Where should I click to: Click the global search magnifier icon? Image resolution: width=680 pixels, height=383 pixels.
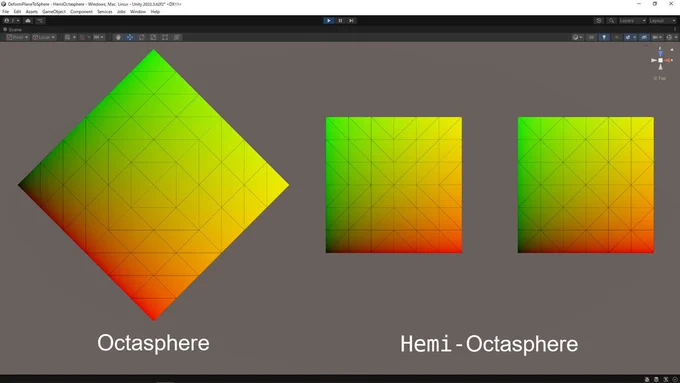[611, 20]
